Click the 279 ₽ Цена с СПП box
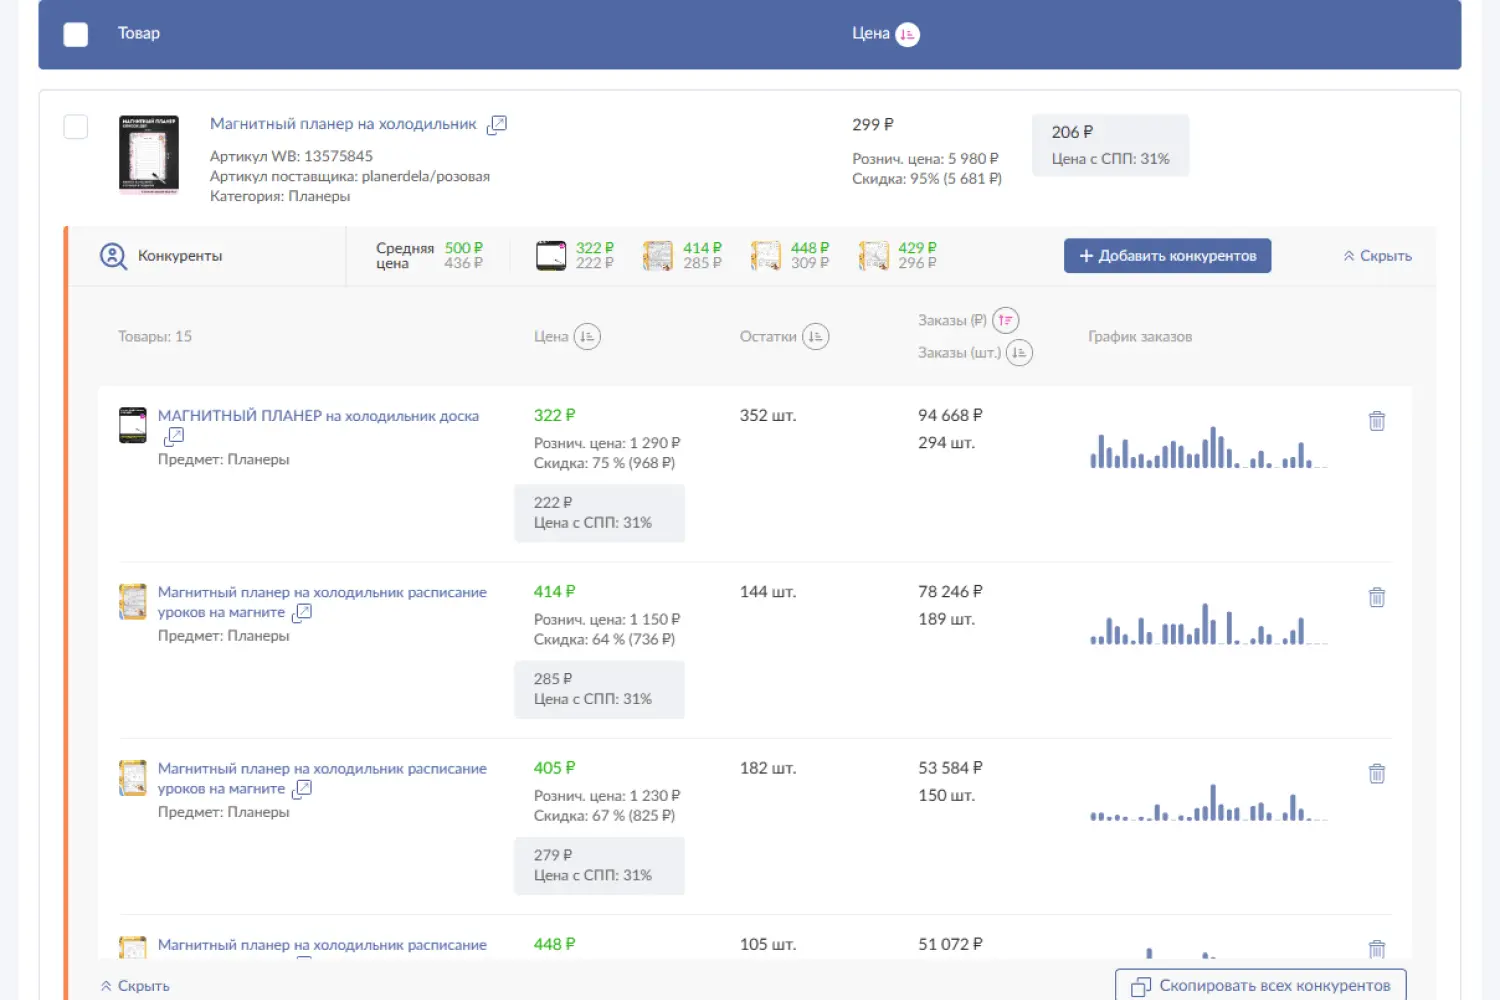 coord(599,866)
